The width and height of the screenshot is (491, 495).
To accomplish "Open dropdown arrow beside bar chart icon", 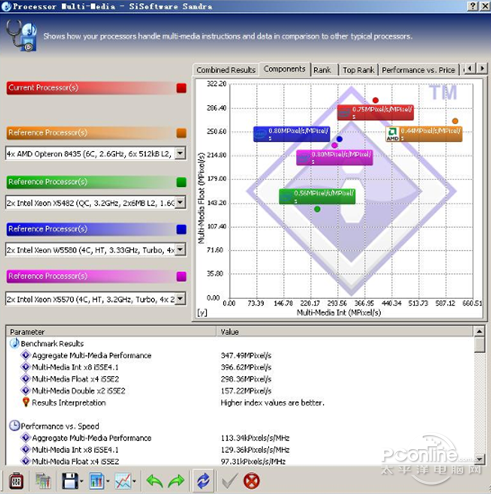I will click(x=108, y=481).
